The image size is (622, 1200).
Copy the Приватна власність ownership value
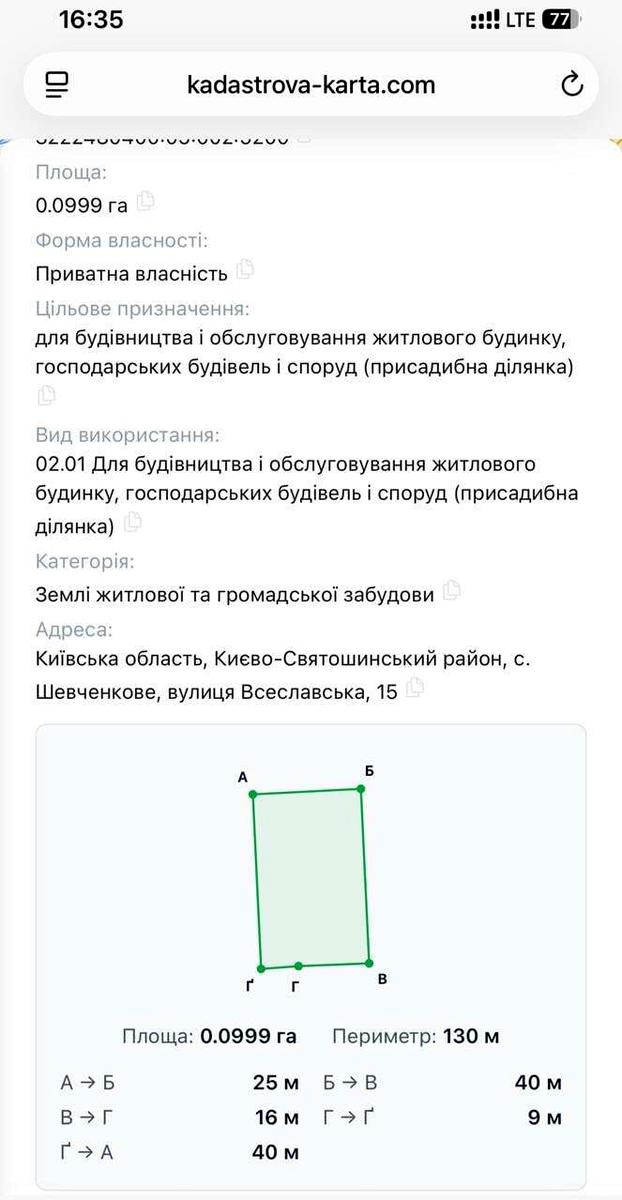[x=245, y=268]
